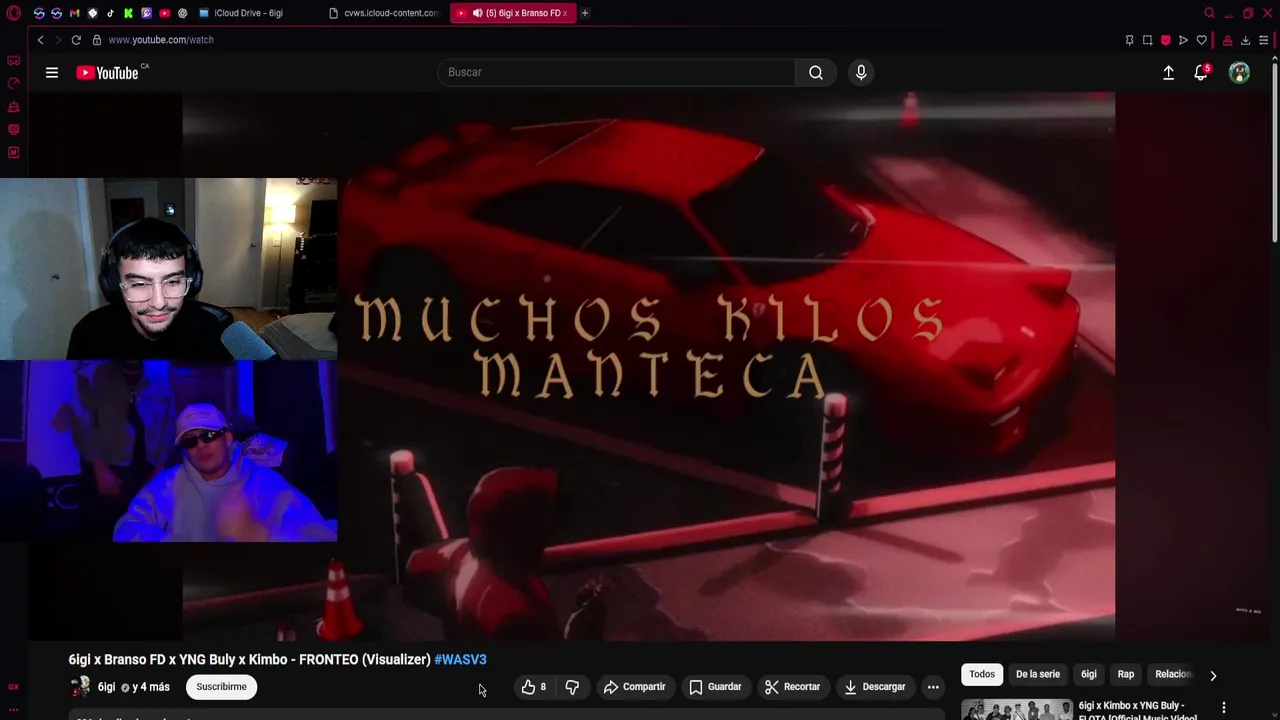This screenshot has height=720, width=1280.
Task: Open YouTube upload/create button
Action: (x=1168, y=72)
